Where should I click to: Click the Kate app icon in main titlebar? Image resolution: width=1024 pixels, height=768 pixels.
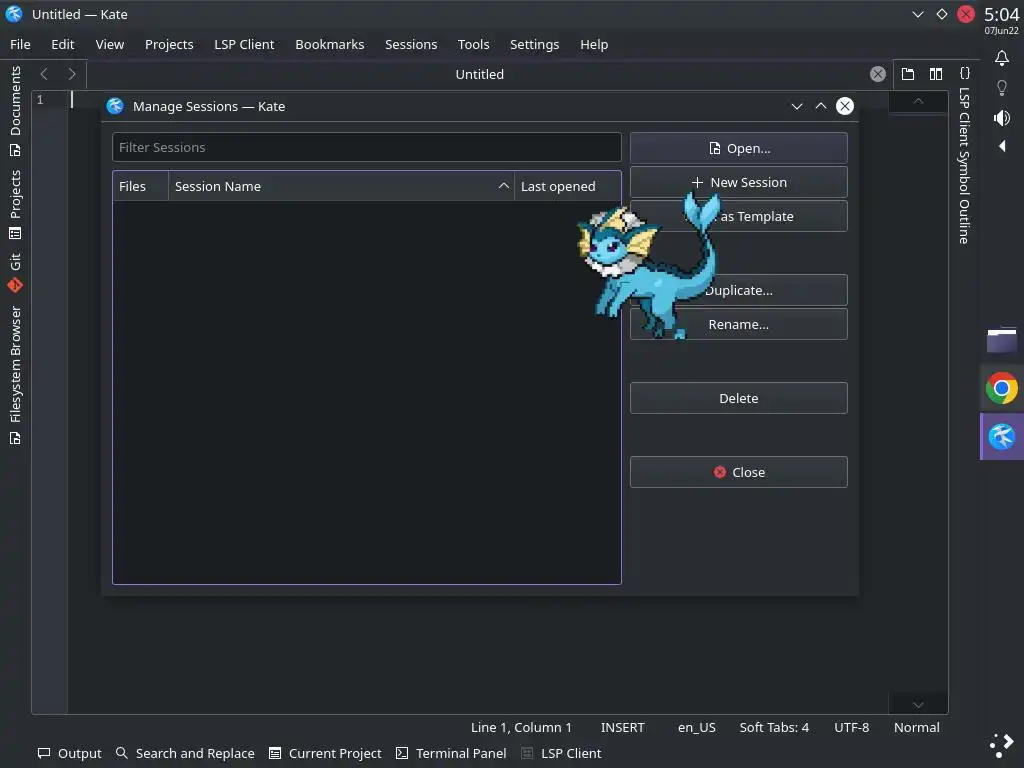coord(14,14)
